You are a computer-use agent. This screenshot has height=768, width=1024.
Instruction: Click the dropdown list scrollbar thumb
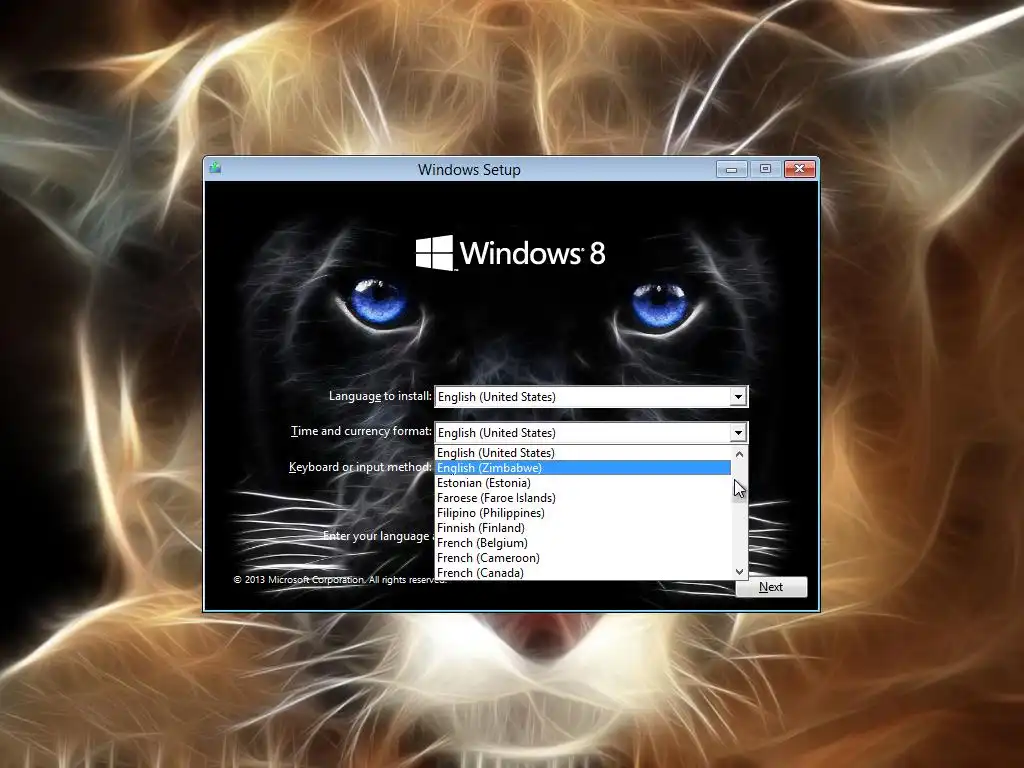[x=739, y=490]
